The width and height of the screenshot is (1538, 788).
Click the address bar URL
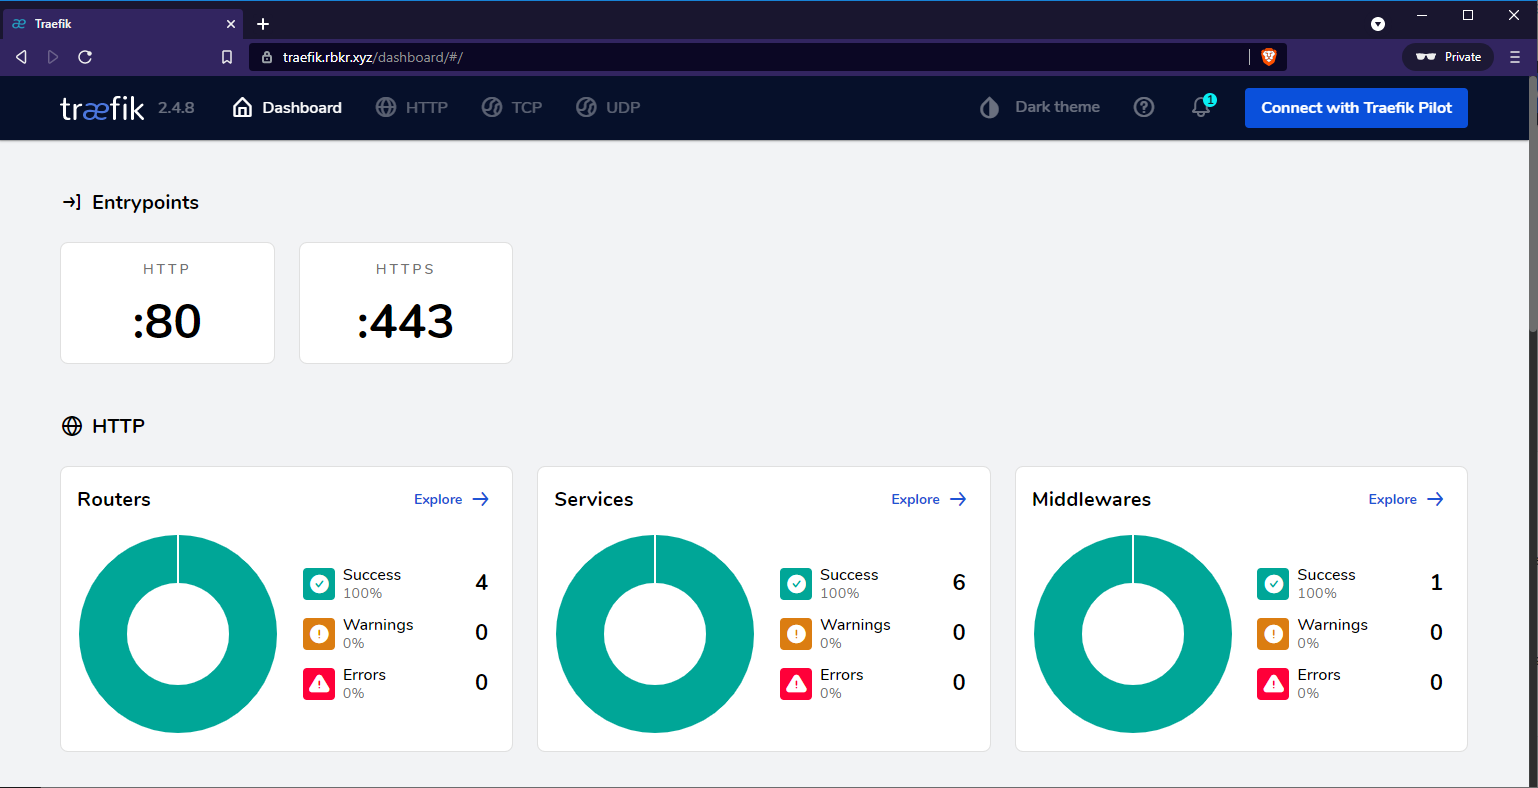pyautogui.click(x=373, y=57)
